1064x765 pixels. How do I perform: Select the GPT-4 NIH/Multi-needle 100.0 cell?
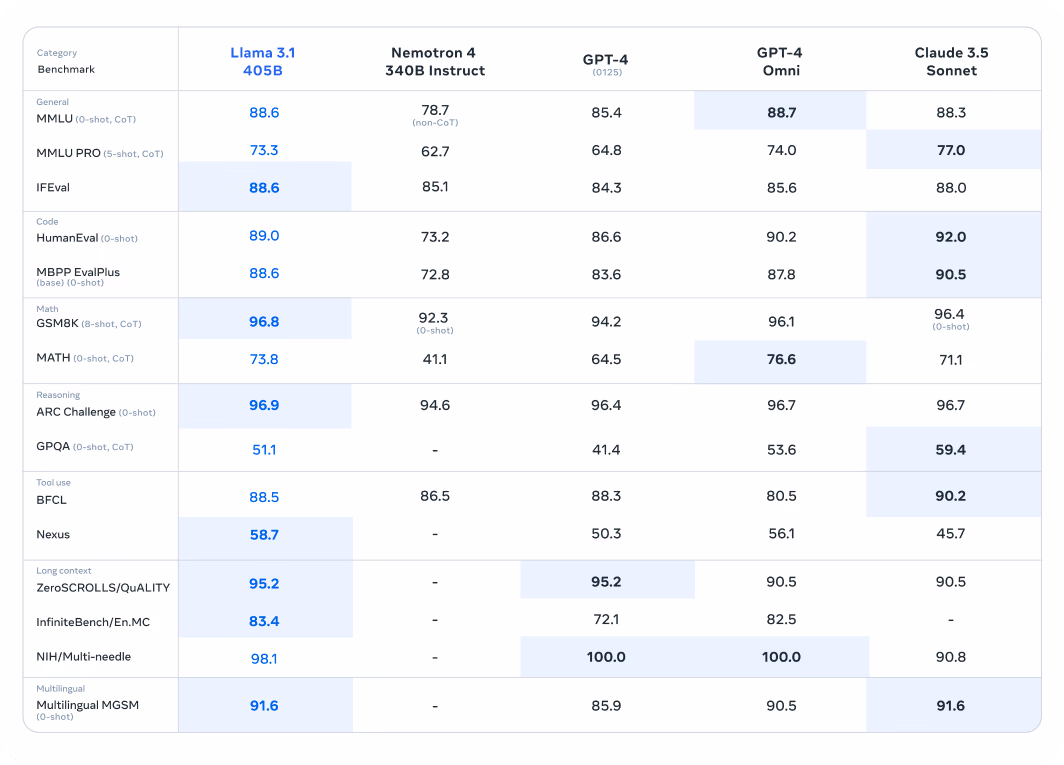(x=606, y=657)
